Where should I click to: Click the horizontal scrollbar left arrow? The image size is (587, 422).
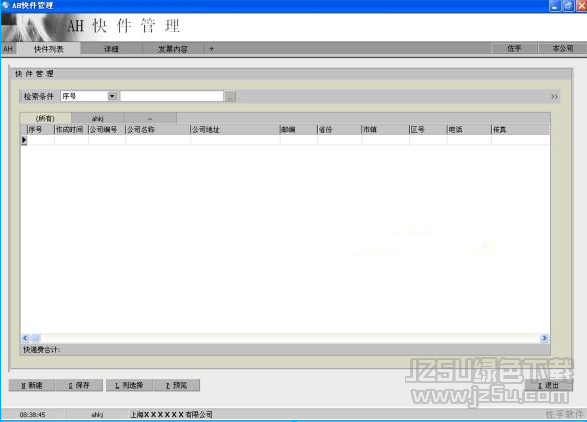(25, 338)
